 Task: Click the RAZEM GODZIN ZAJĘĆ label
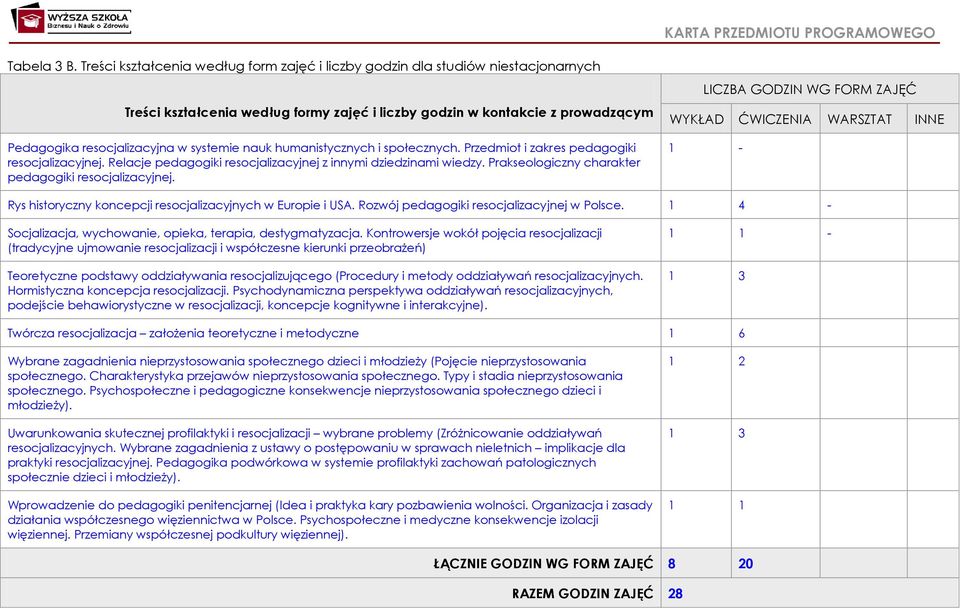[x=583, y=593]
